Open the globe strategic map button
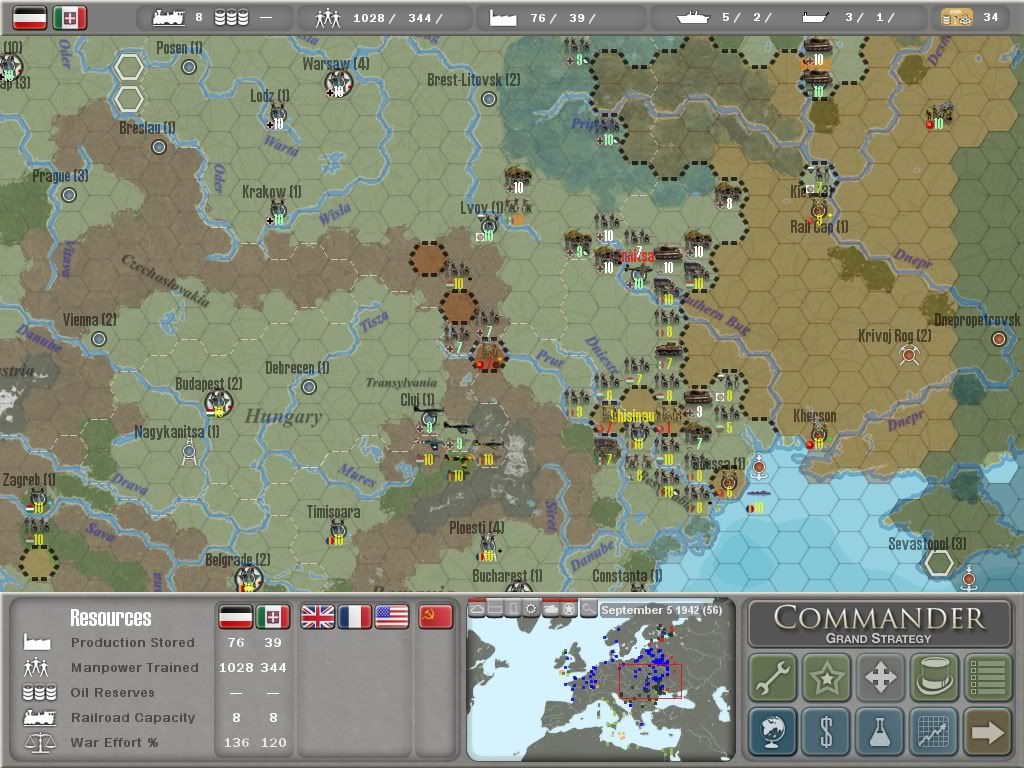 773,731
